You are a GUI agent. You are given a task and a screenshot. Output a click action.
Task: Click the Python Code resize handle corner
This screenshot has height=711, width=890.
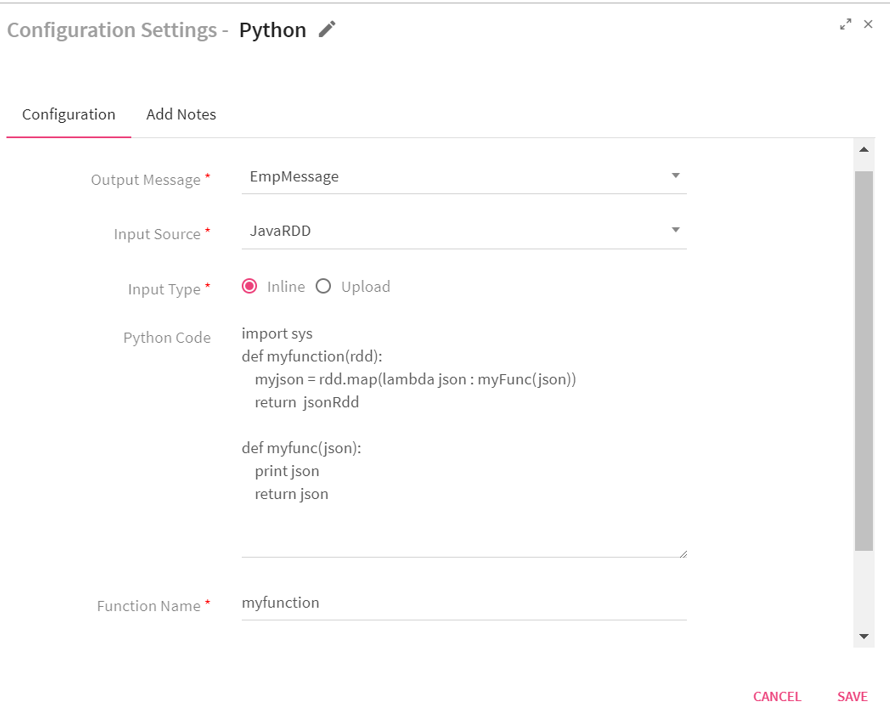683,554
